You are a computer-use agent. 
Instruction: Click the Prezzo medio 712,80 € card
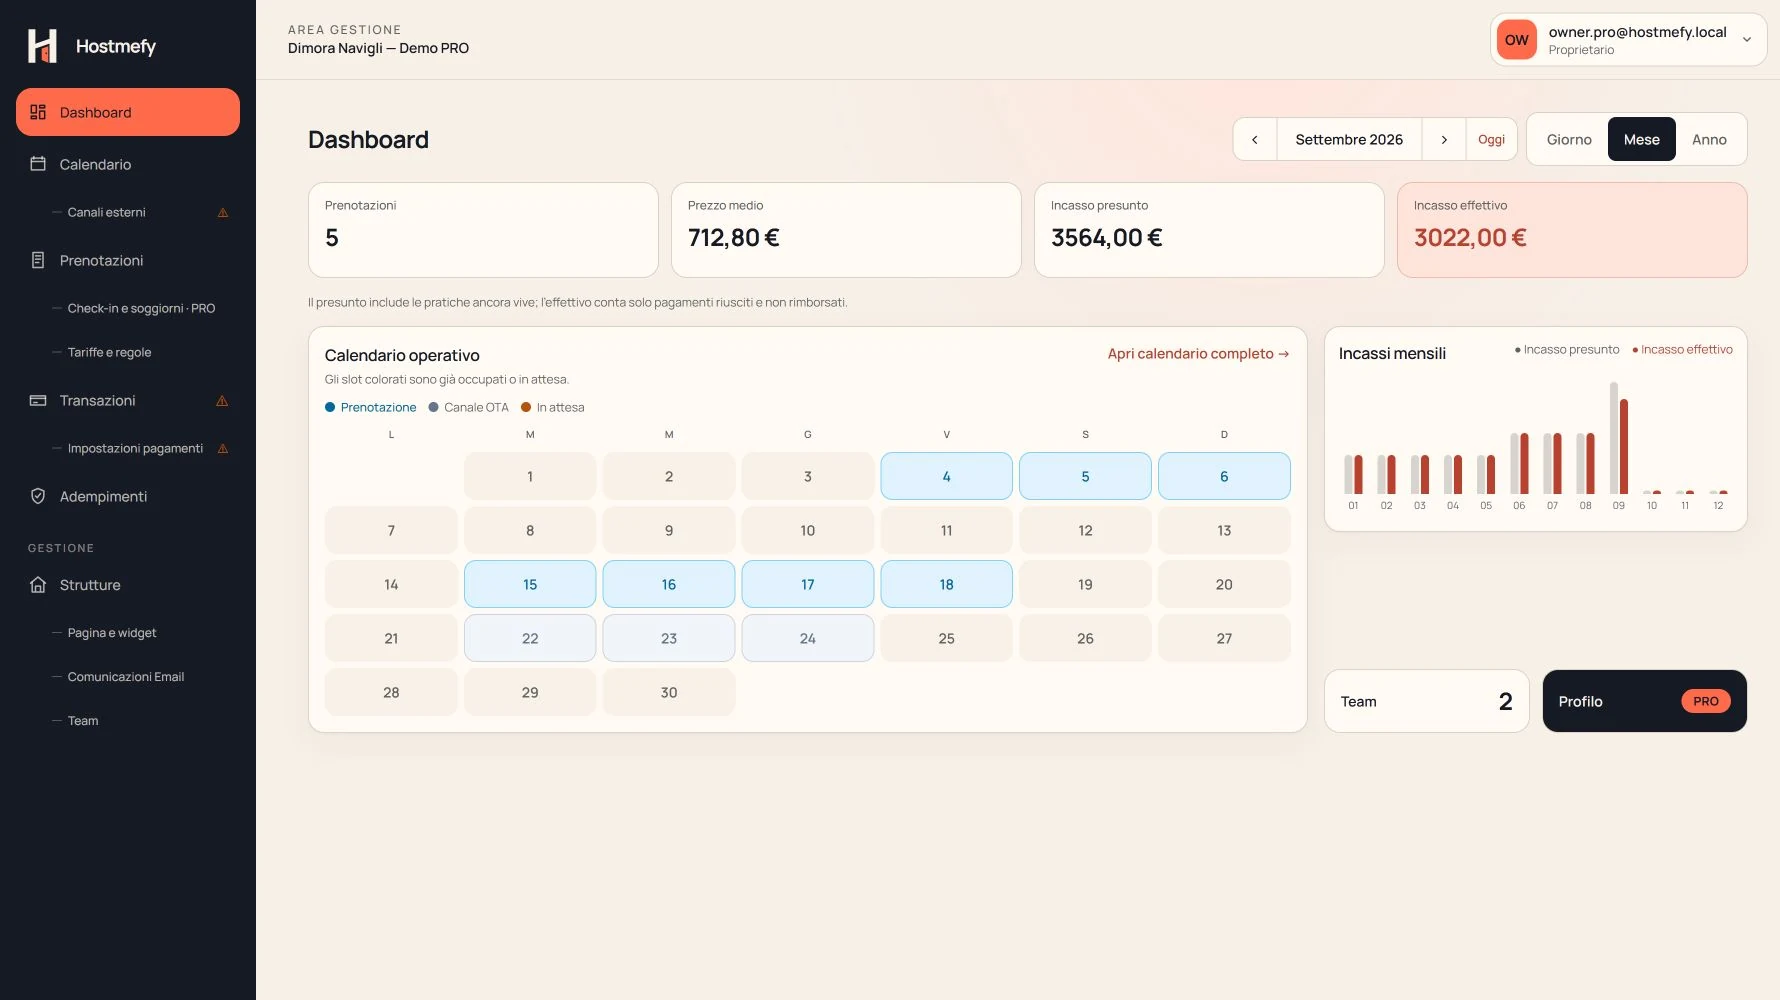(x=846, y=230)
